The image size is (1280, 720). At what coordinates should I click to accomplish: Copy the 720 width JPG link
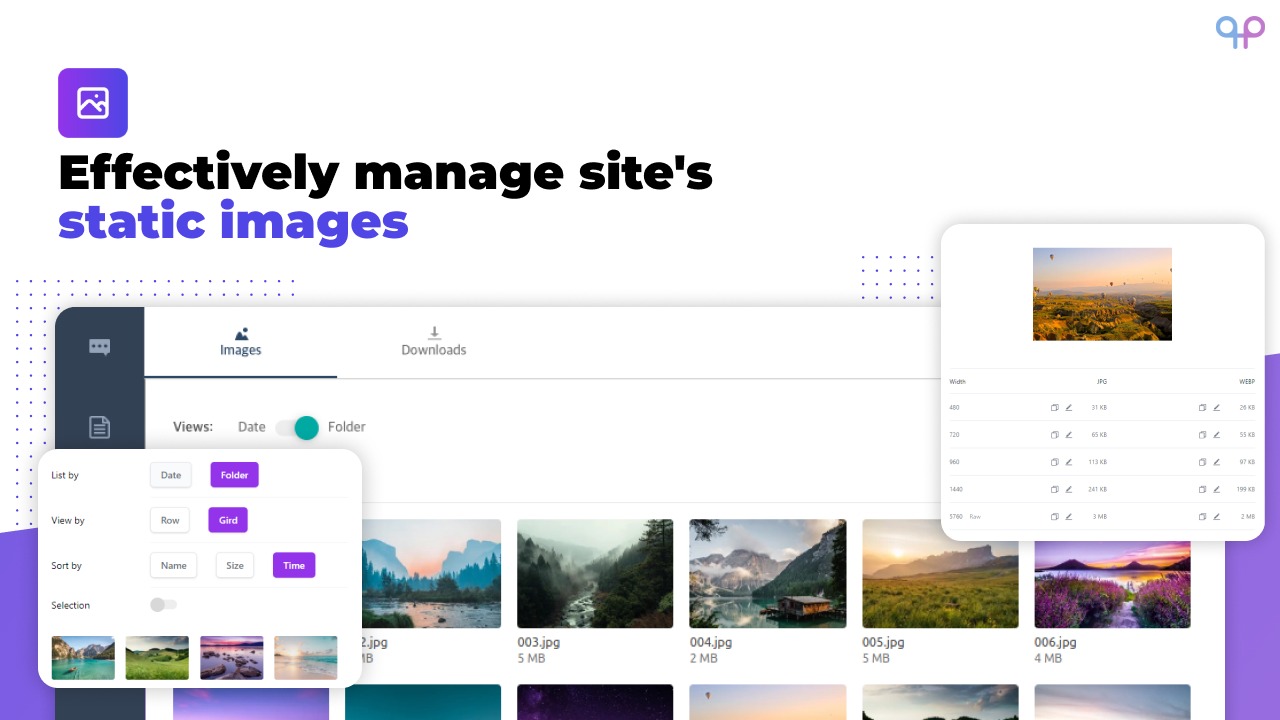click(x=1054, y=435)
